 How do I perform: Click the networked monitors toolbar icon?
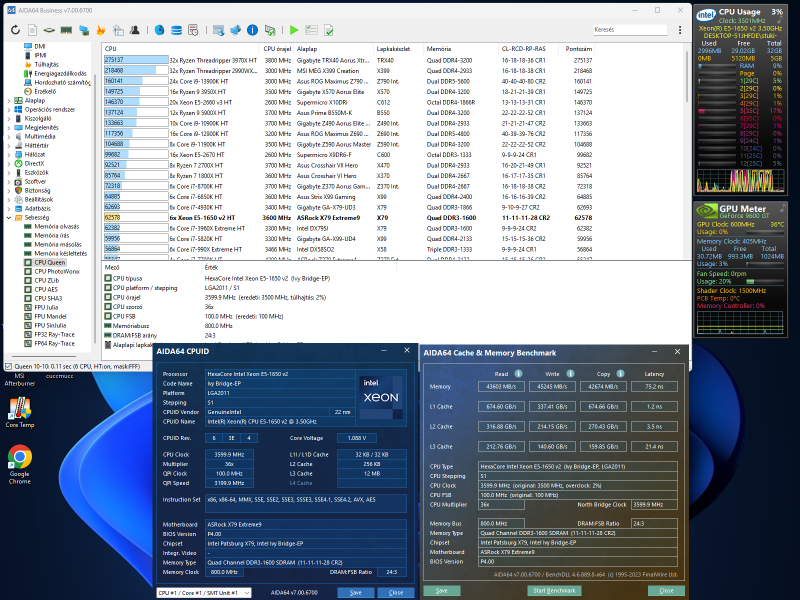(x=84, y=30)
